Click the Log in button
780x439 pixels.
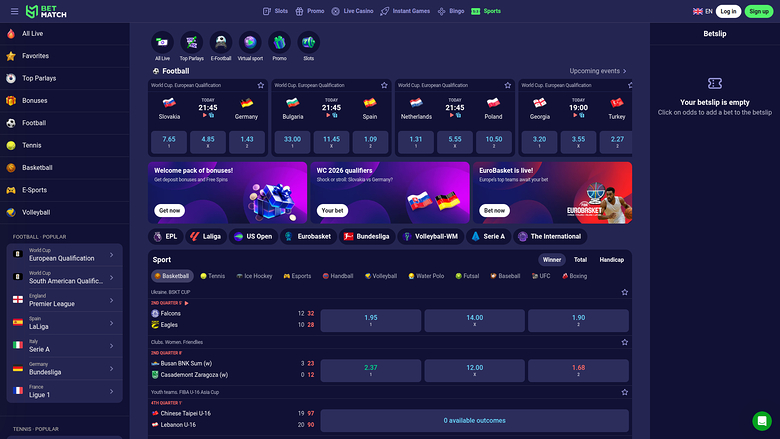click(x=728, y=11)
